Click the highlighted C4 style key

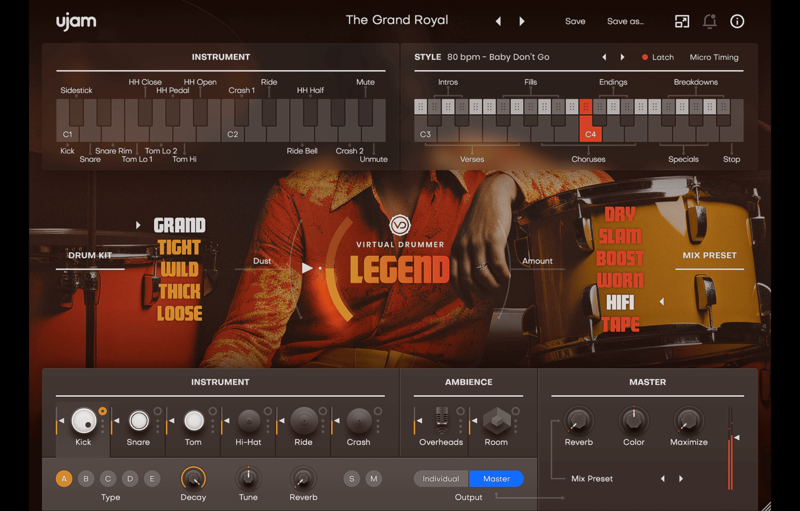pyautogui.click(x=590, y=129)
